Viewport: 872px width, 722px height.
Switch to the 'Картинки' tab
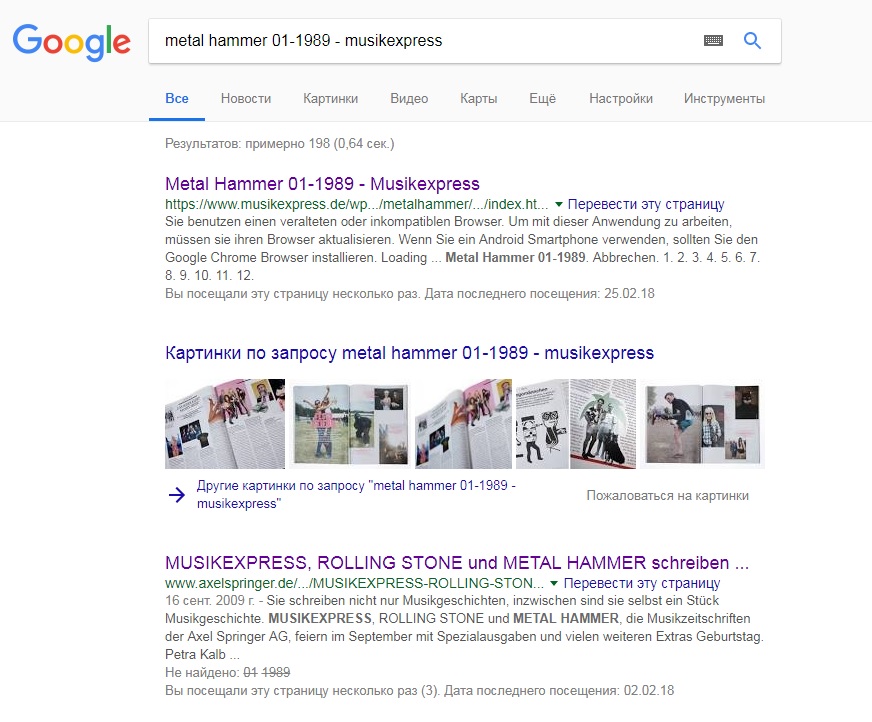pos(330,98)
